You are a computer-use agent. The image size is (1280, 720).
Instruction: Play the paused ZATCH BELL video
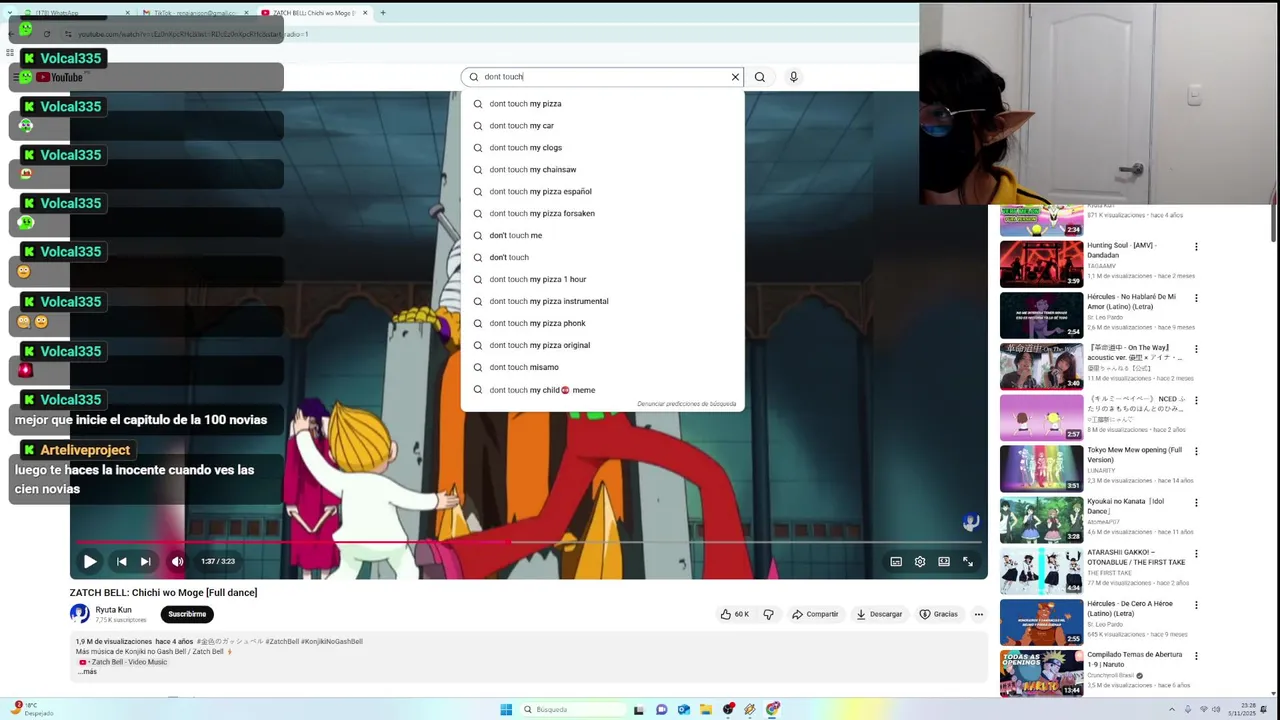click(90, 561)
